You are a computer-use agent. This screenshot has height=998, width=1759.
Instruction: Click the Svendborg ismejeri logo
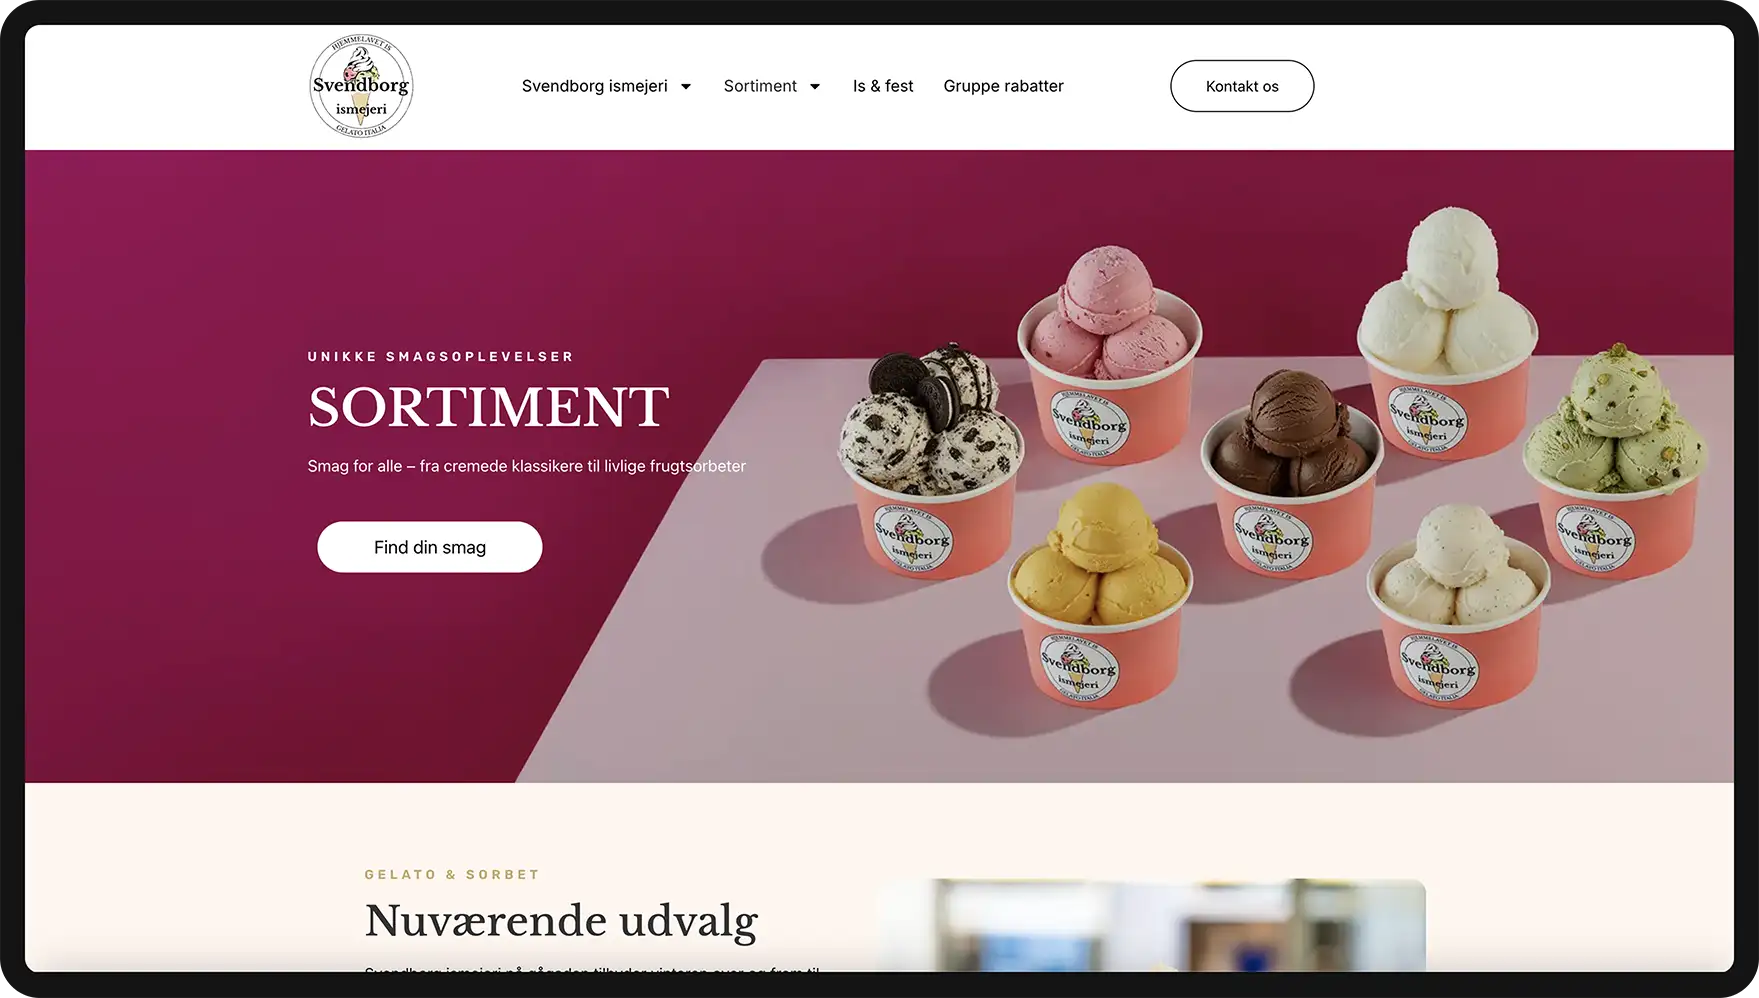pos(361,86)
